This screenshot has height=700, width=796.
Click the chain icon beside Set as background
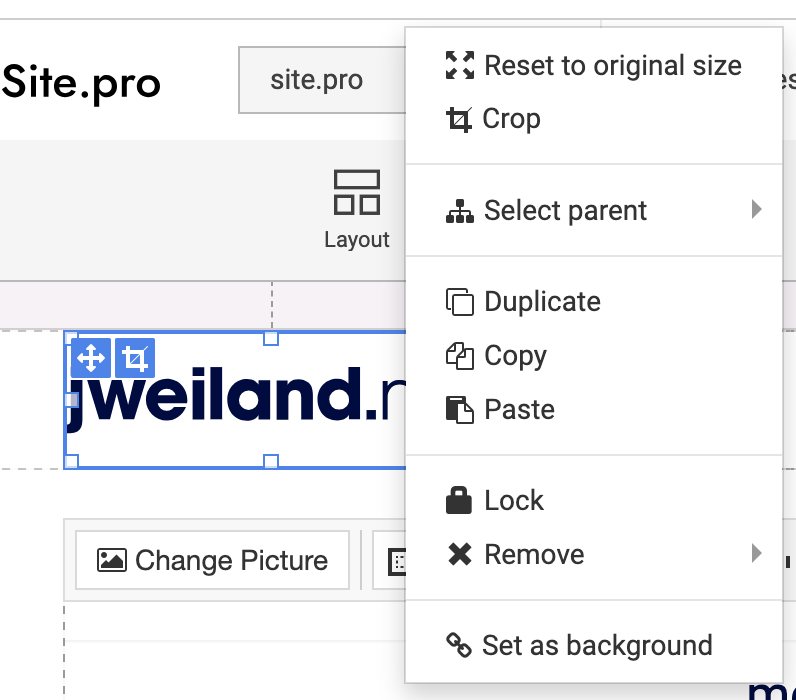click(459, 645)
